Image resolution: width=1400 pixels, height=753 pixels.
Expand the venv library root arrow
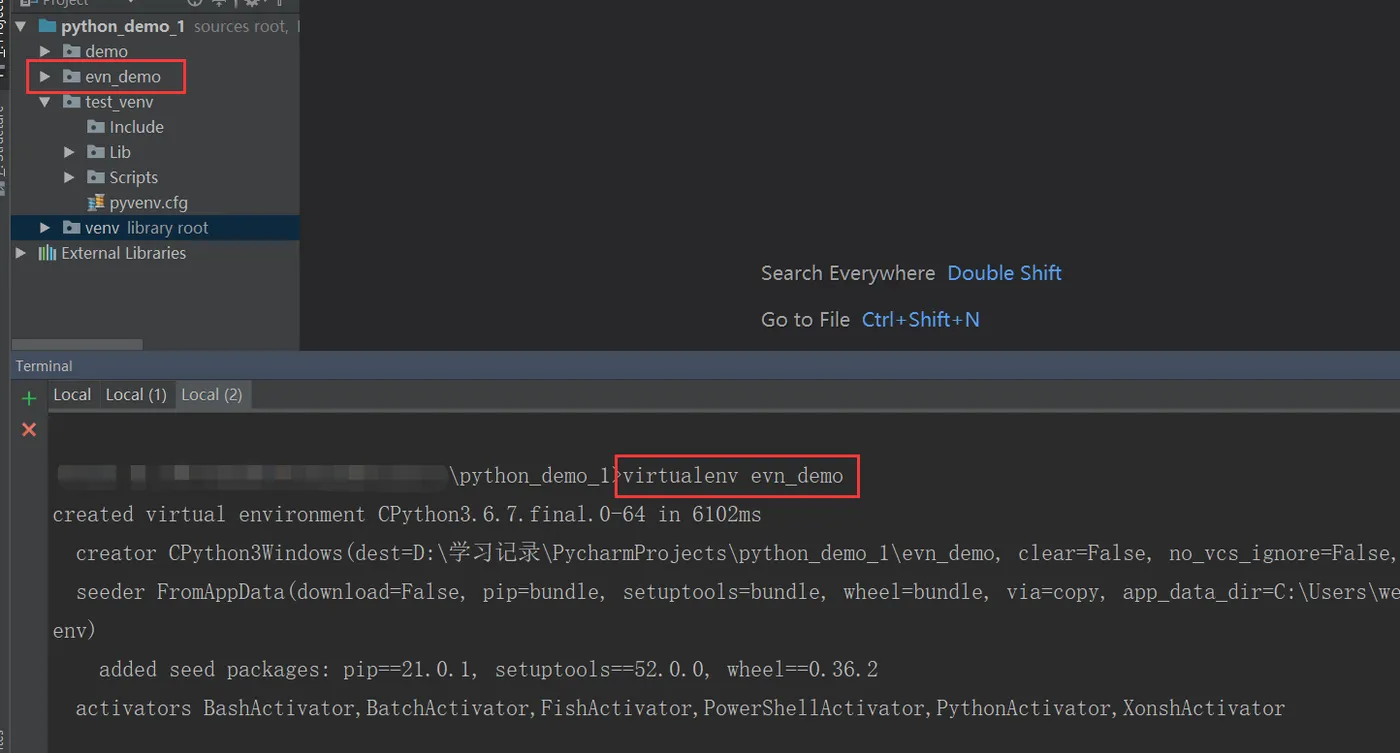[45, 228]
